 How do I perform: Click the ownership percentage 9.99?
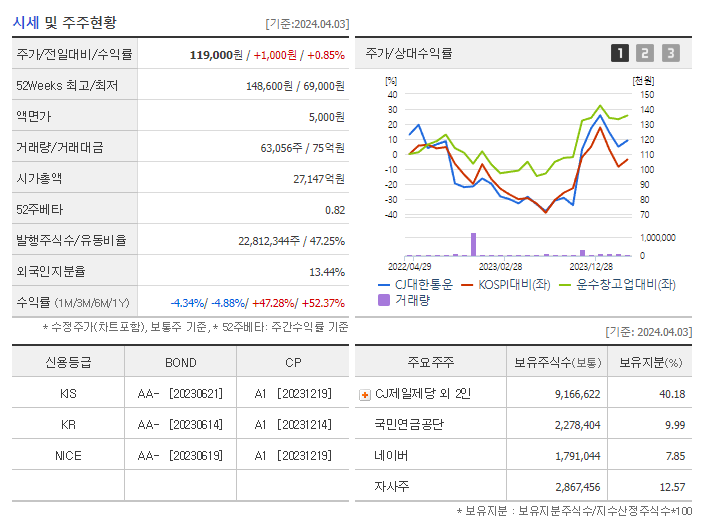tap(675, 425)
